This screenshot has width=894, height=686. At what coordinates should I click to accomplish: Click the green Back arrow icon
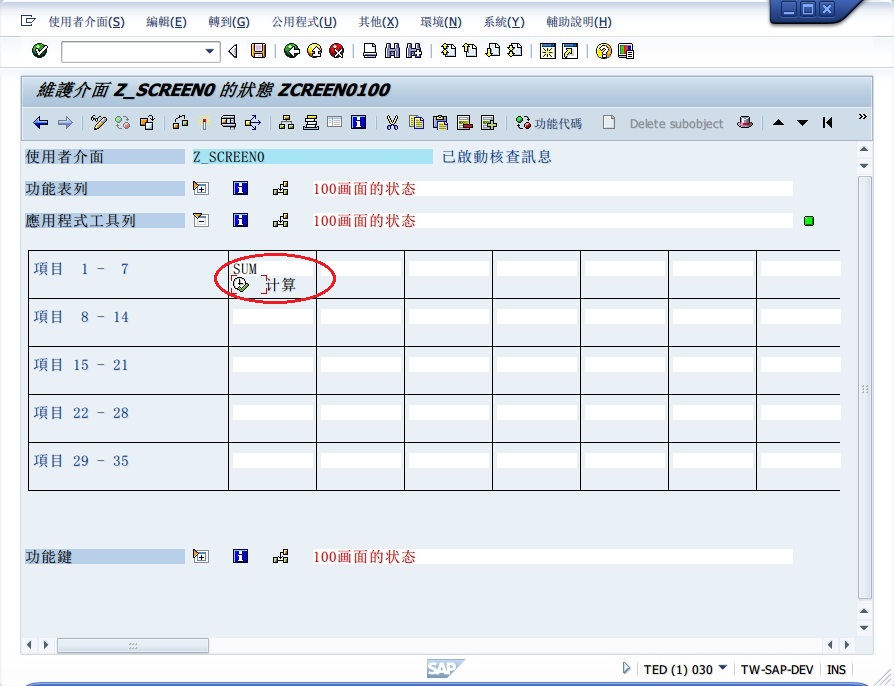(x=292, y=51)
